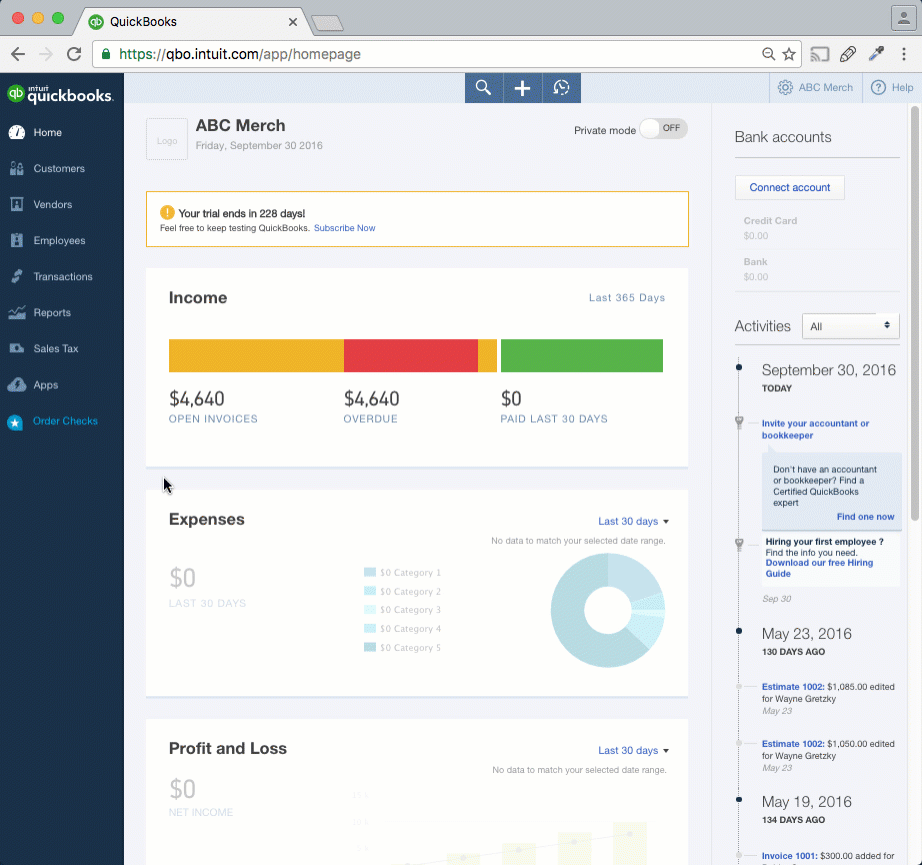Viewport: 922px width, 865px height.
Task: Open Profit and Loss Last 30 days dropdown
Action: pyautogui.click(x=633, y=750)
